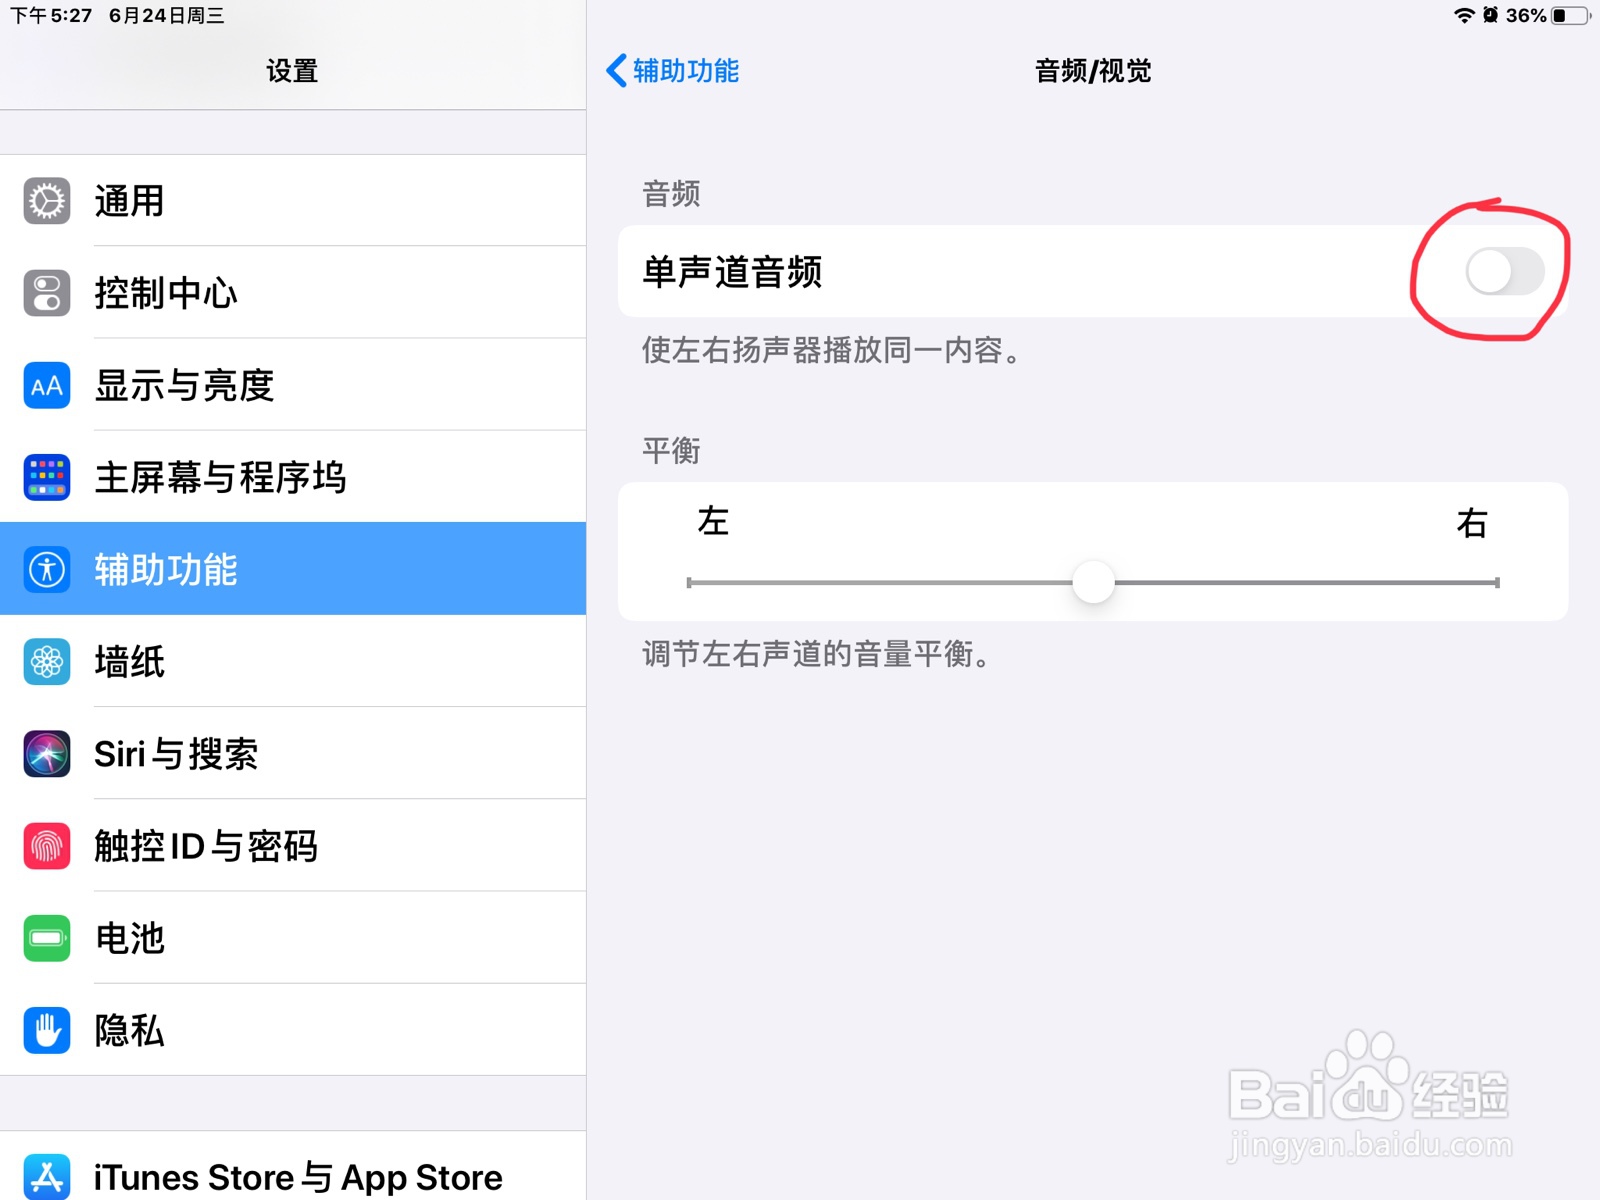Go back via 辅助功能 chevron
Screen dimensions: 1600x1200
click(672, 71)
